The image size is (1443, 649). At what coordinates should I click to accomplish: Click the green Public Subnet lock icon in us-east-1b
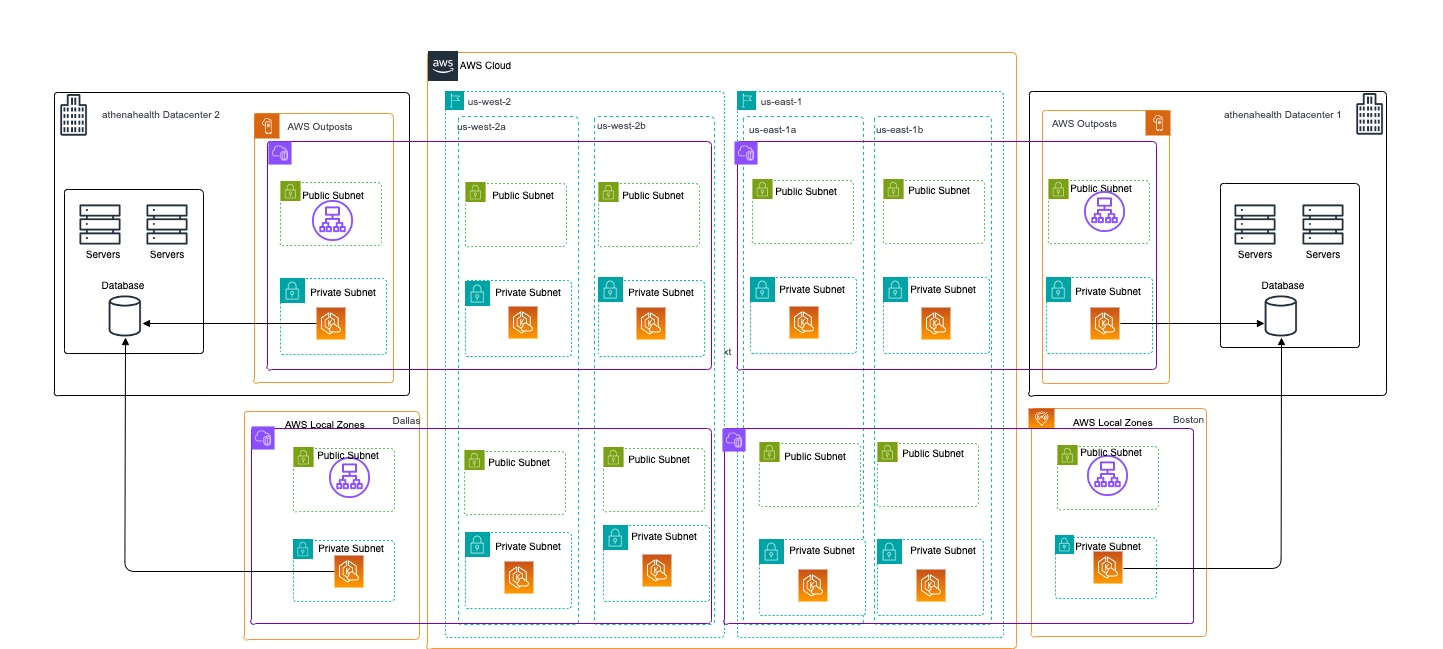891,189
